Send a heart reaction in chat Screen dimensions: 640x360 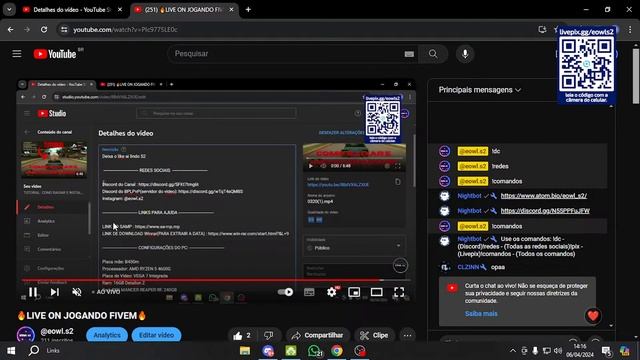pyautogui.click(x=593, y=316)
